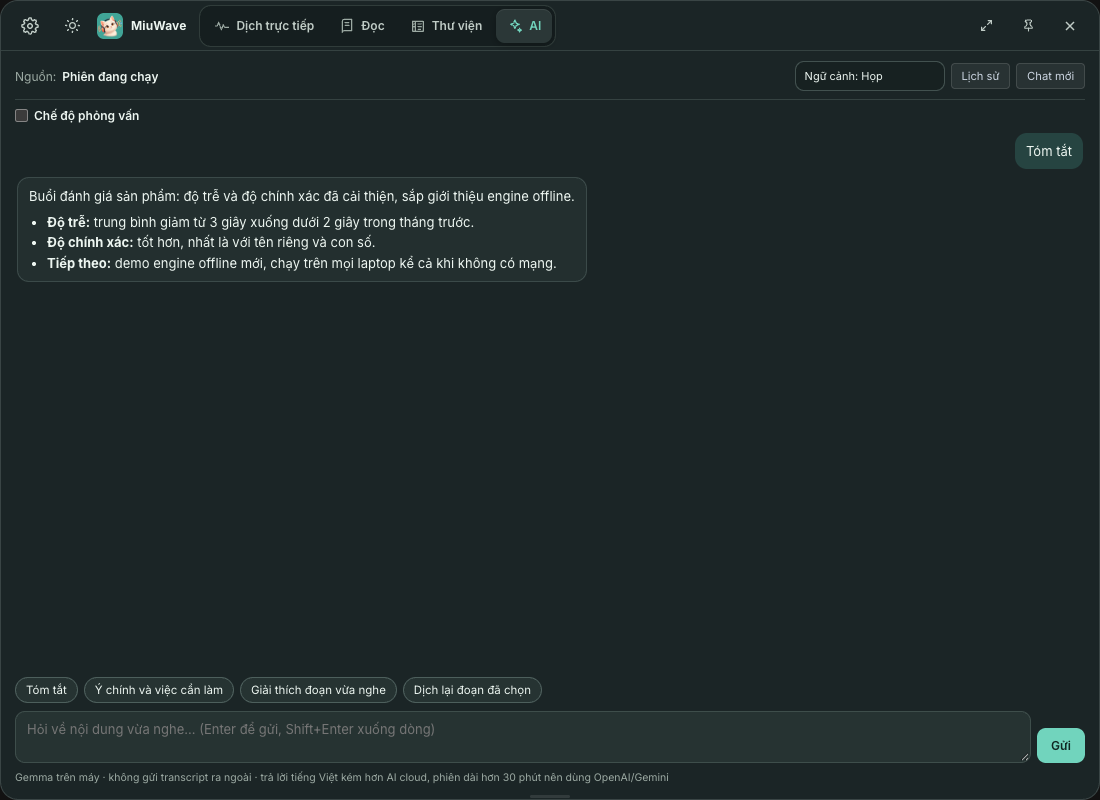
Task: Click the Lịch sử button
Action: coord(980,76)
